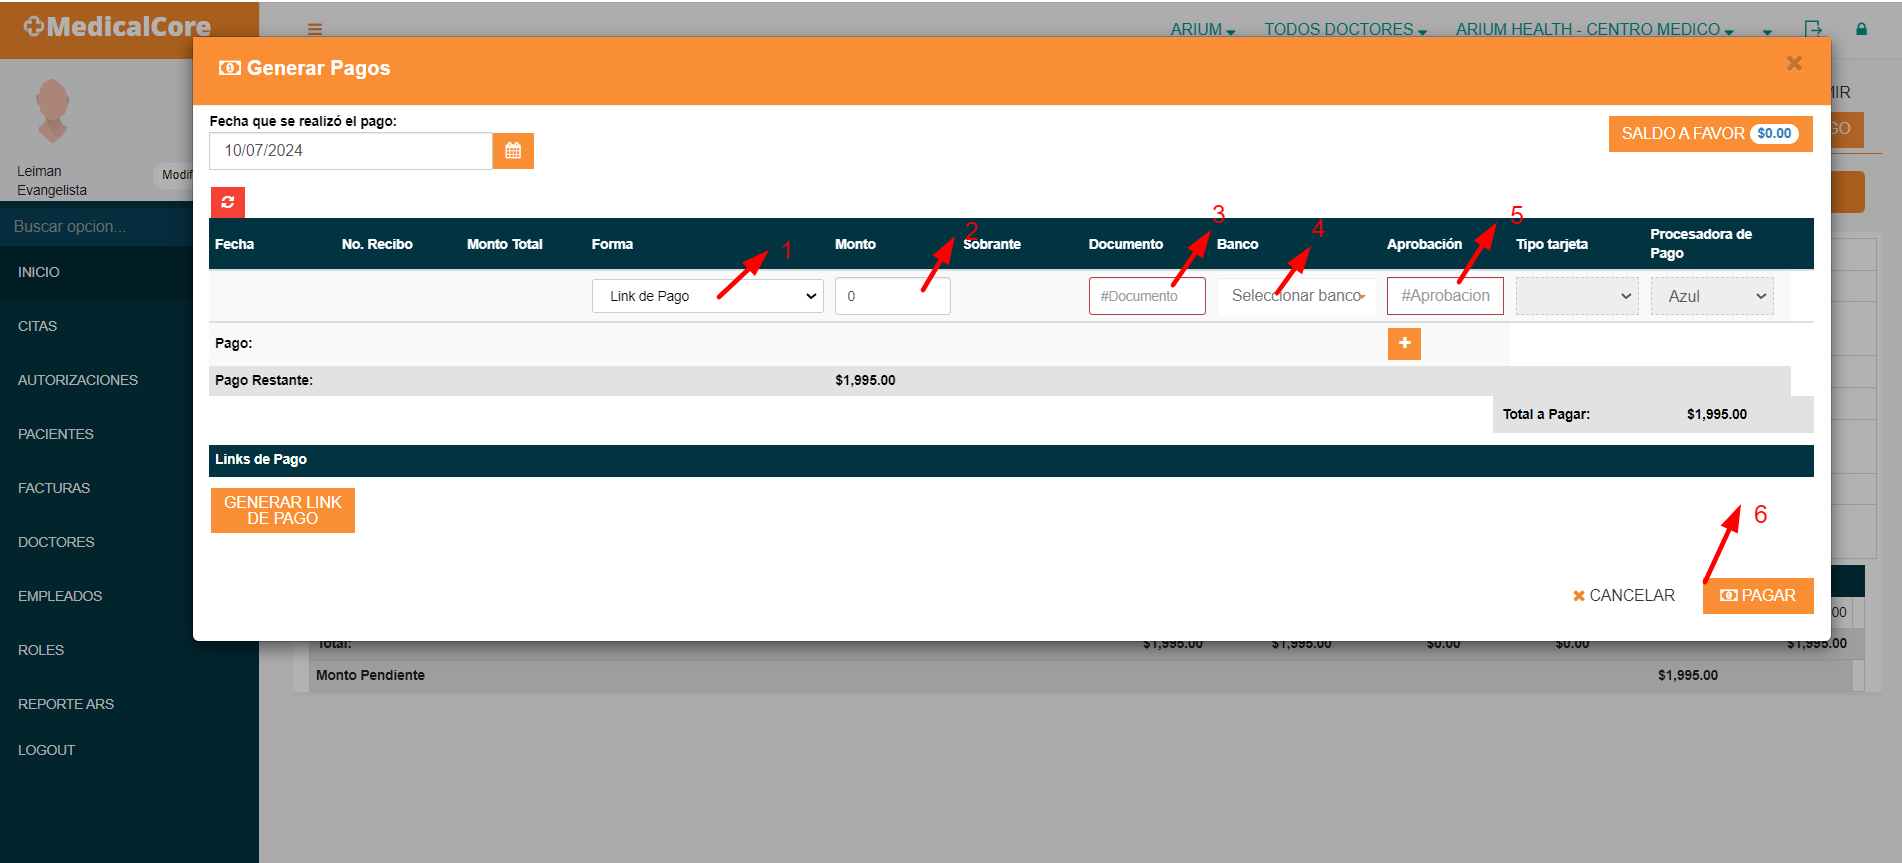Image resolution: width=1902 pixels, height=863 pixels.
Task: Open the TODOS DOCTORES header menu
Action: click(1345, 30)
